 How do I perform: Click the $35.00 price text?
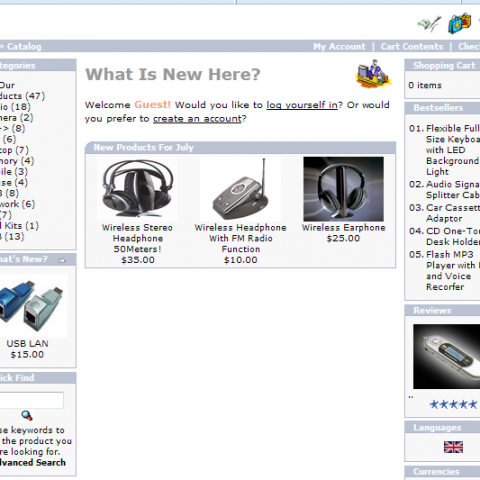pyautogui.click(x=138, y=260)
